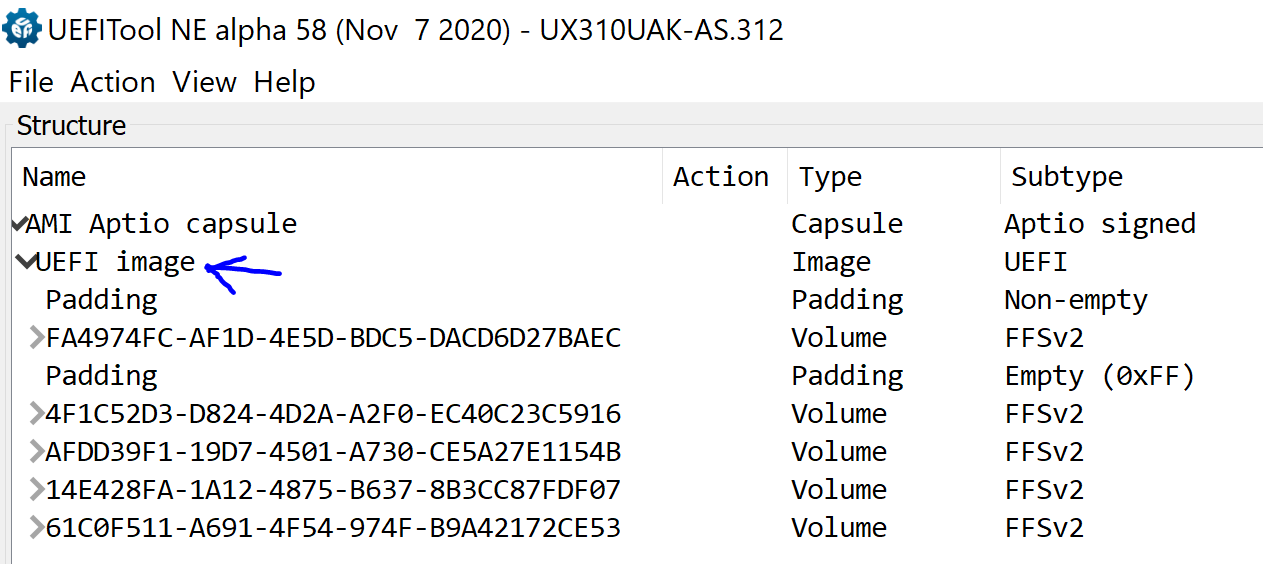Click the Action column header
This screenshot has height=564, width=1263.
[720, 177]
